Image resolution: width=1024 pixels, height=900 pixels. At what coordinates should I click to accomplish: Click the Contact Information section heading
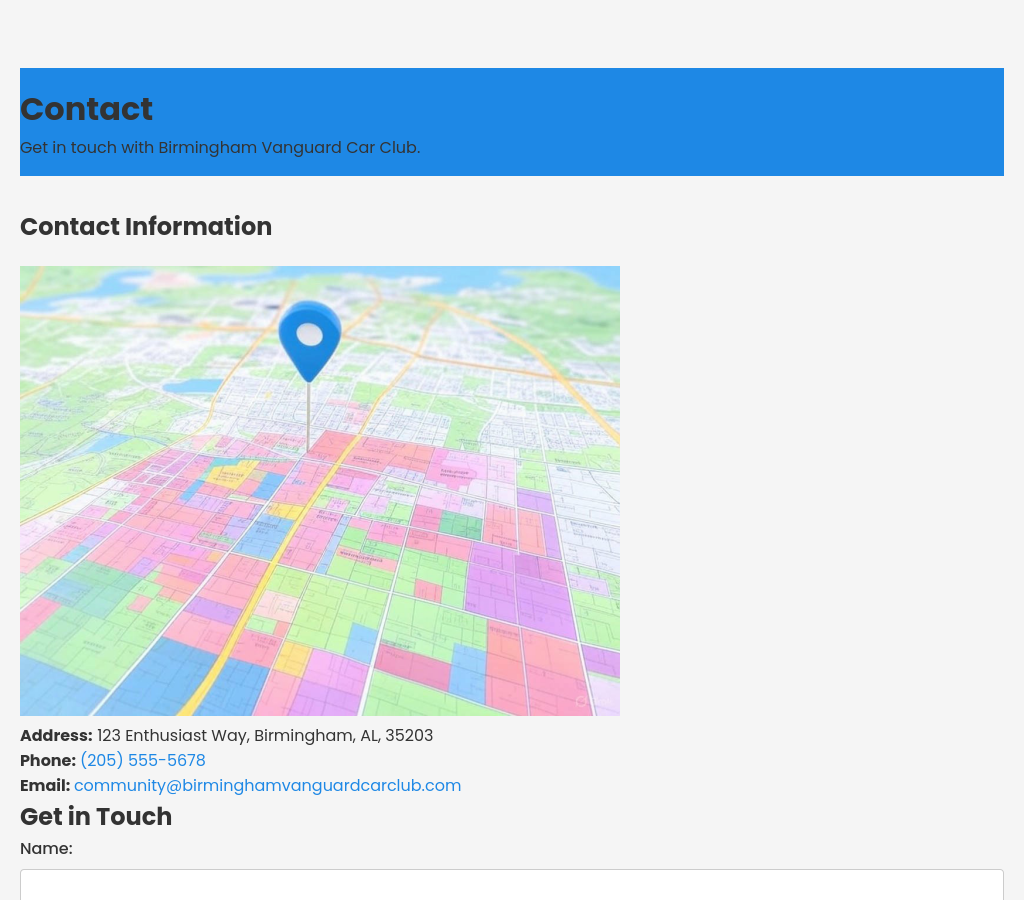146,227
